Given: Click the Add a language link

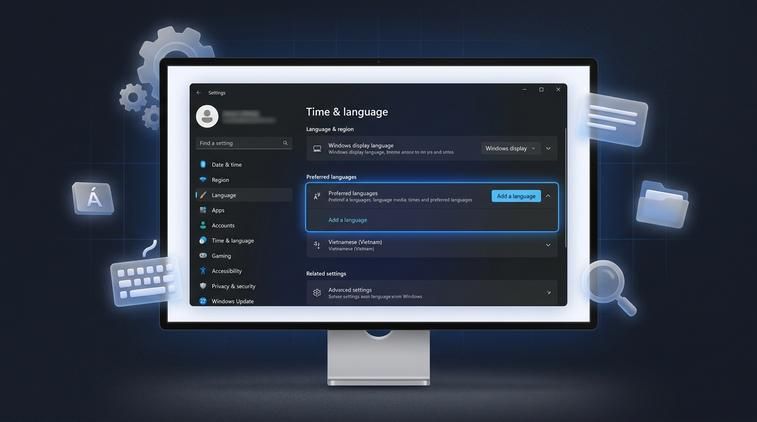Looking at the screenshot, I should coord(348,220).
